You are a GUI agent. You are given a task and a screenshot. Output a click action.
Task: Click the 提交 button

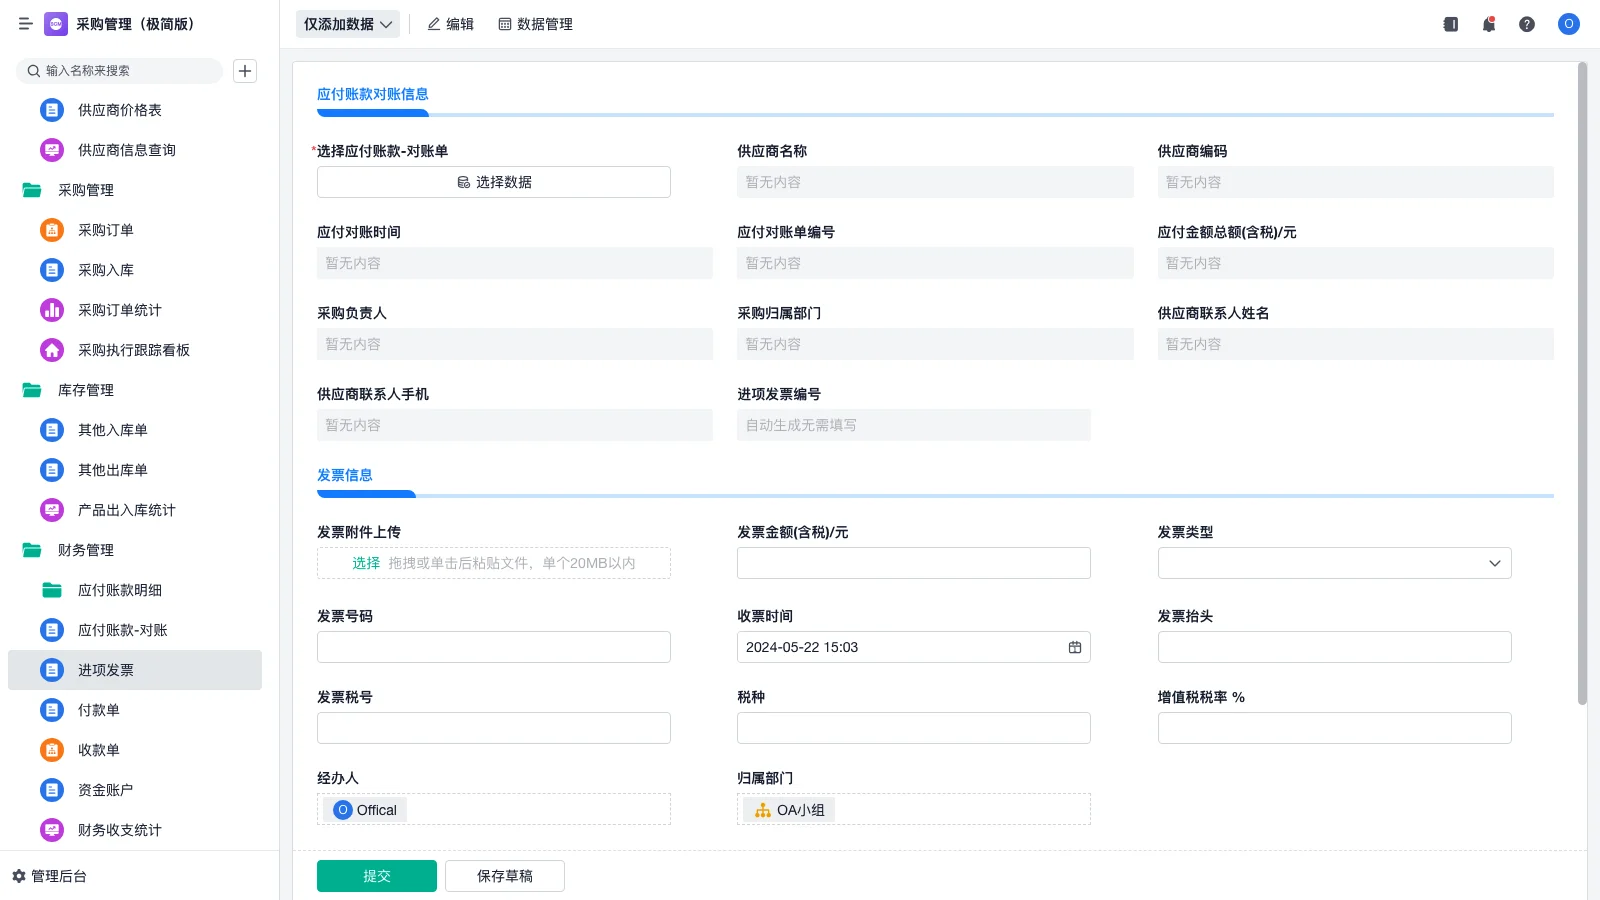[377, 876]
